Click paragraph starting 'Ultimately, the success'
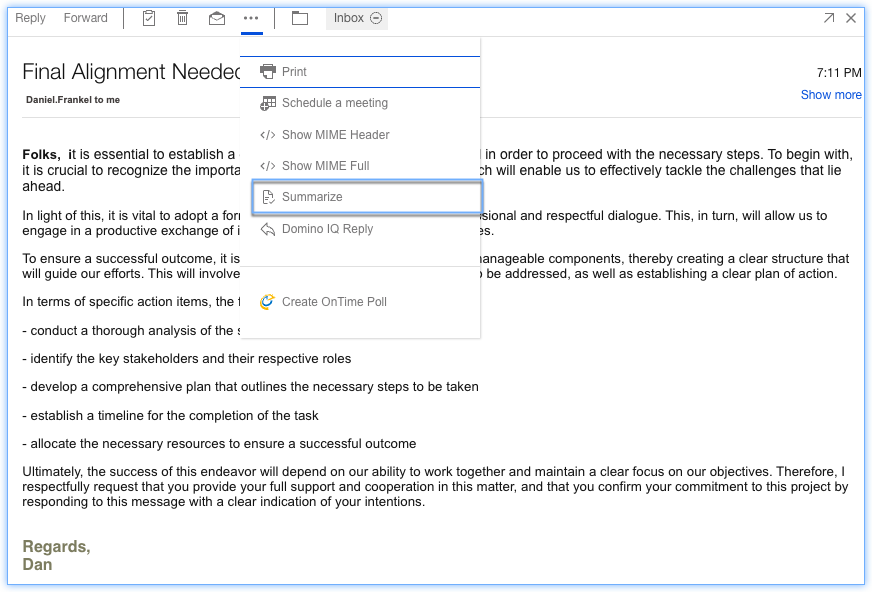Viewport: 872px width, 592px height. pyautogui.click(x=435, y=486)
